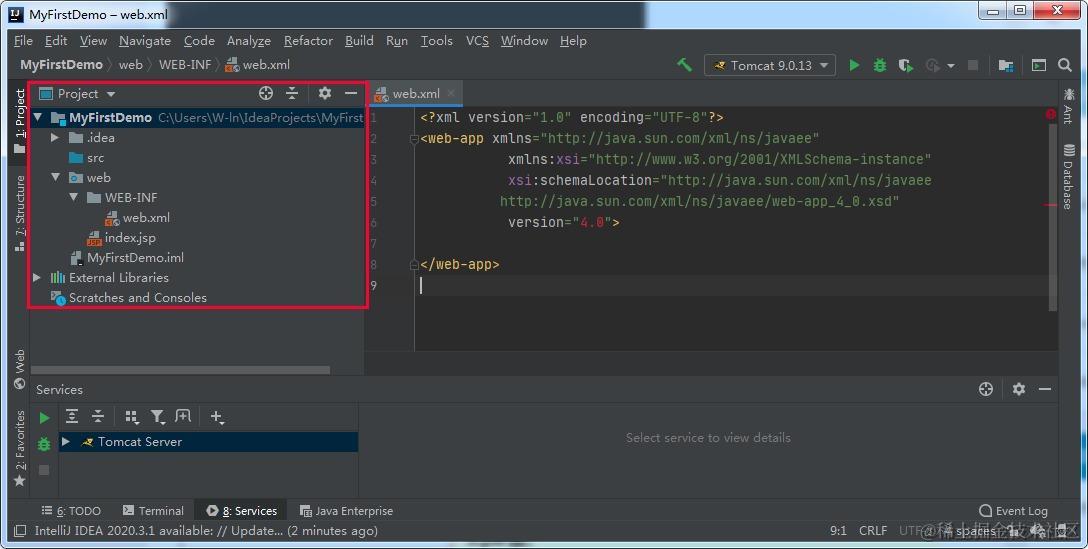Toggle the 1: Project side tab
Viewport: 1088px width, 549px height.
coord(19,121)
